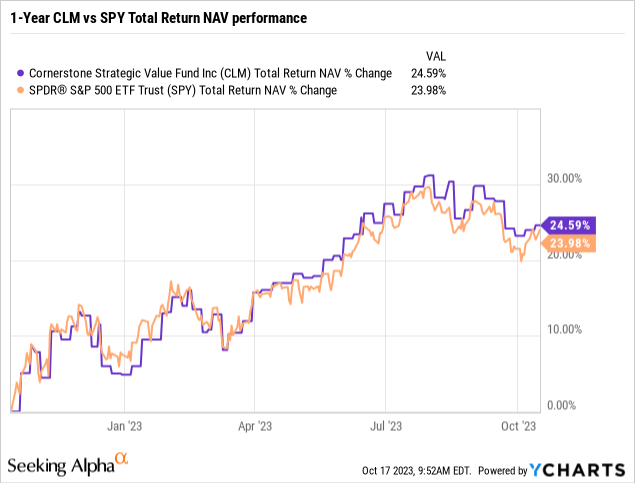
Task: Click the Oct '23 x-axis label
Action: point(517,424)
